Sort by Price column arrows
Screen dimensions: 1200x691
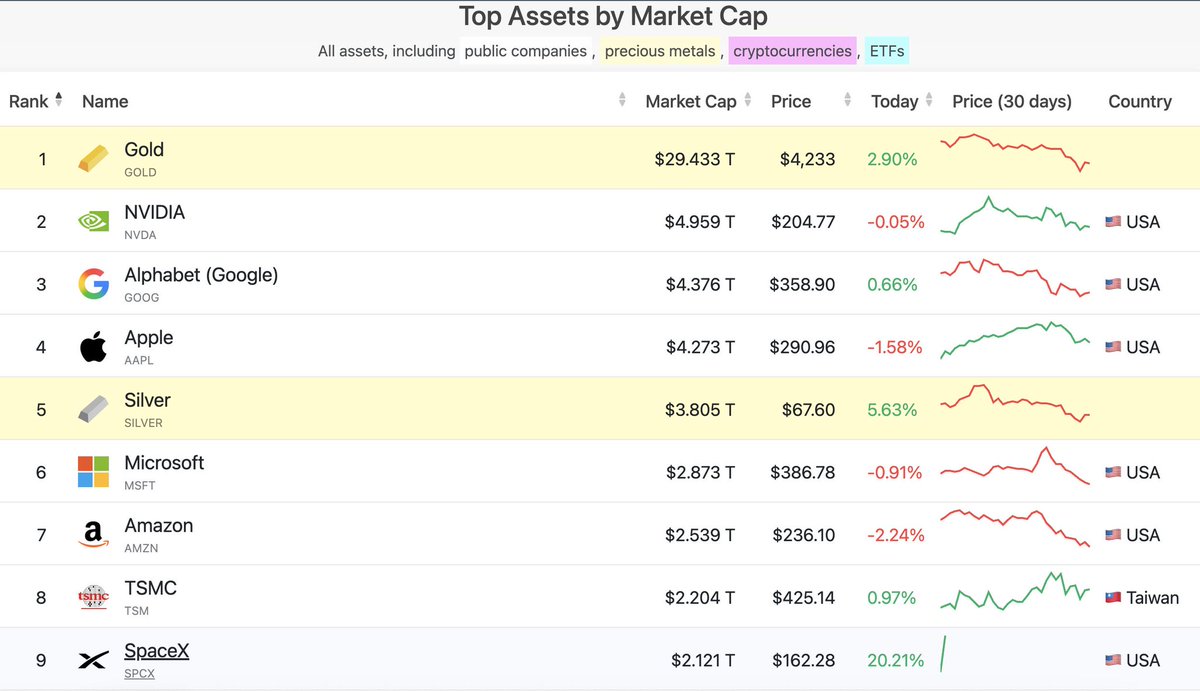point(848,100)
